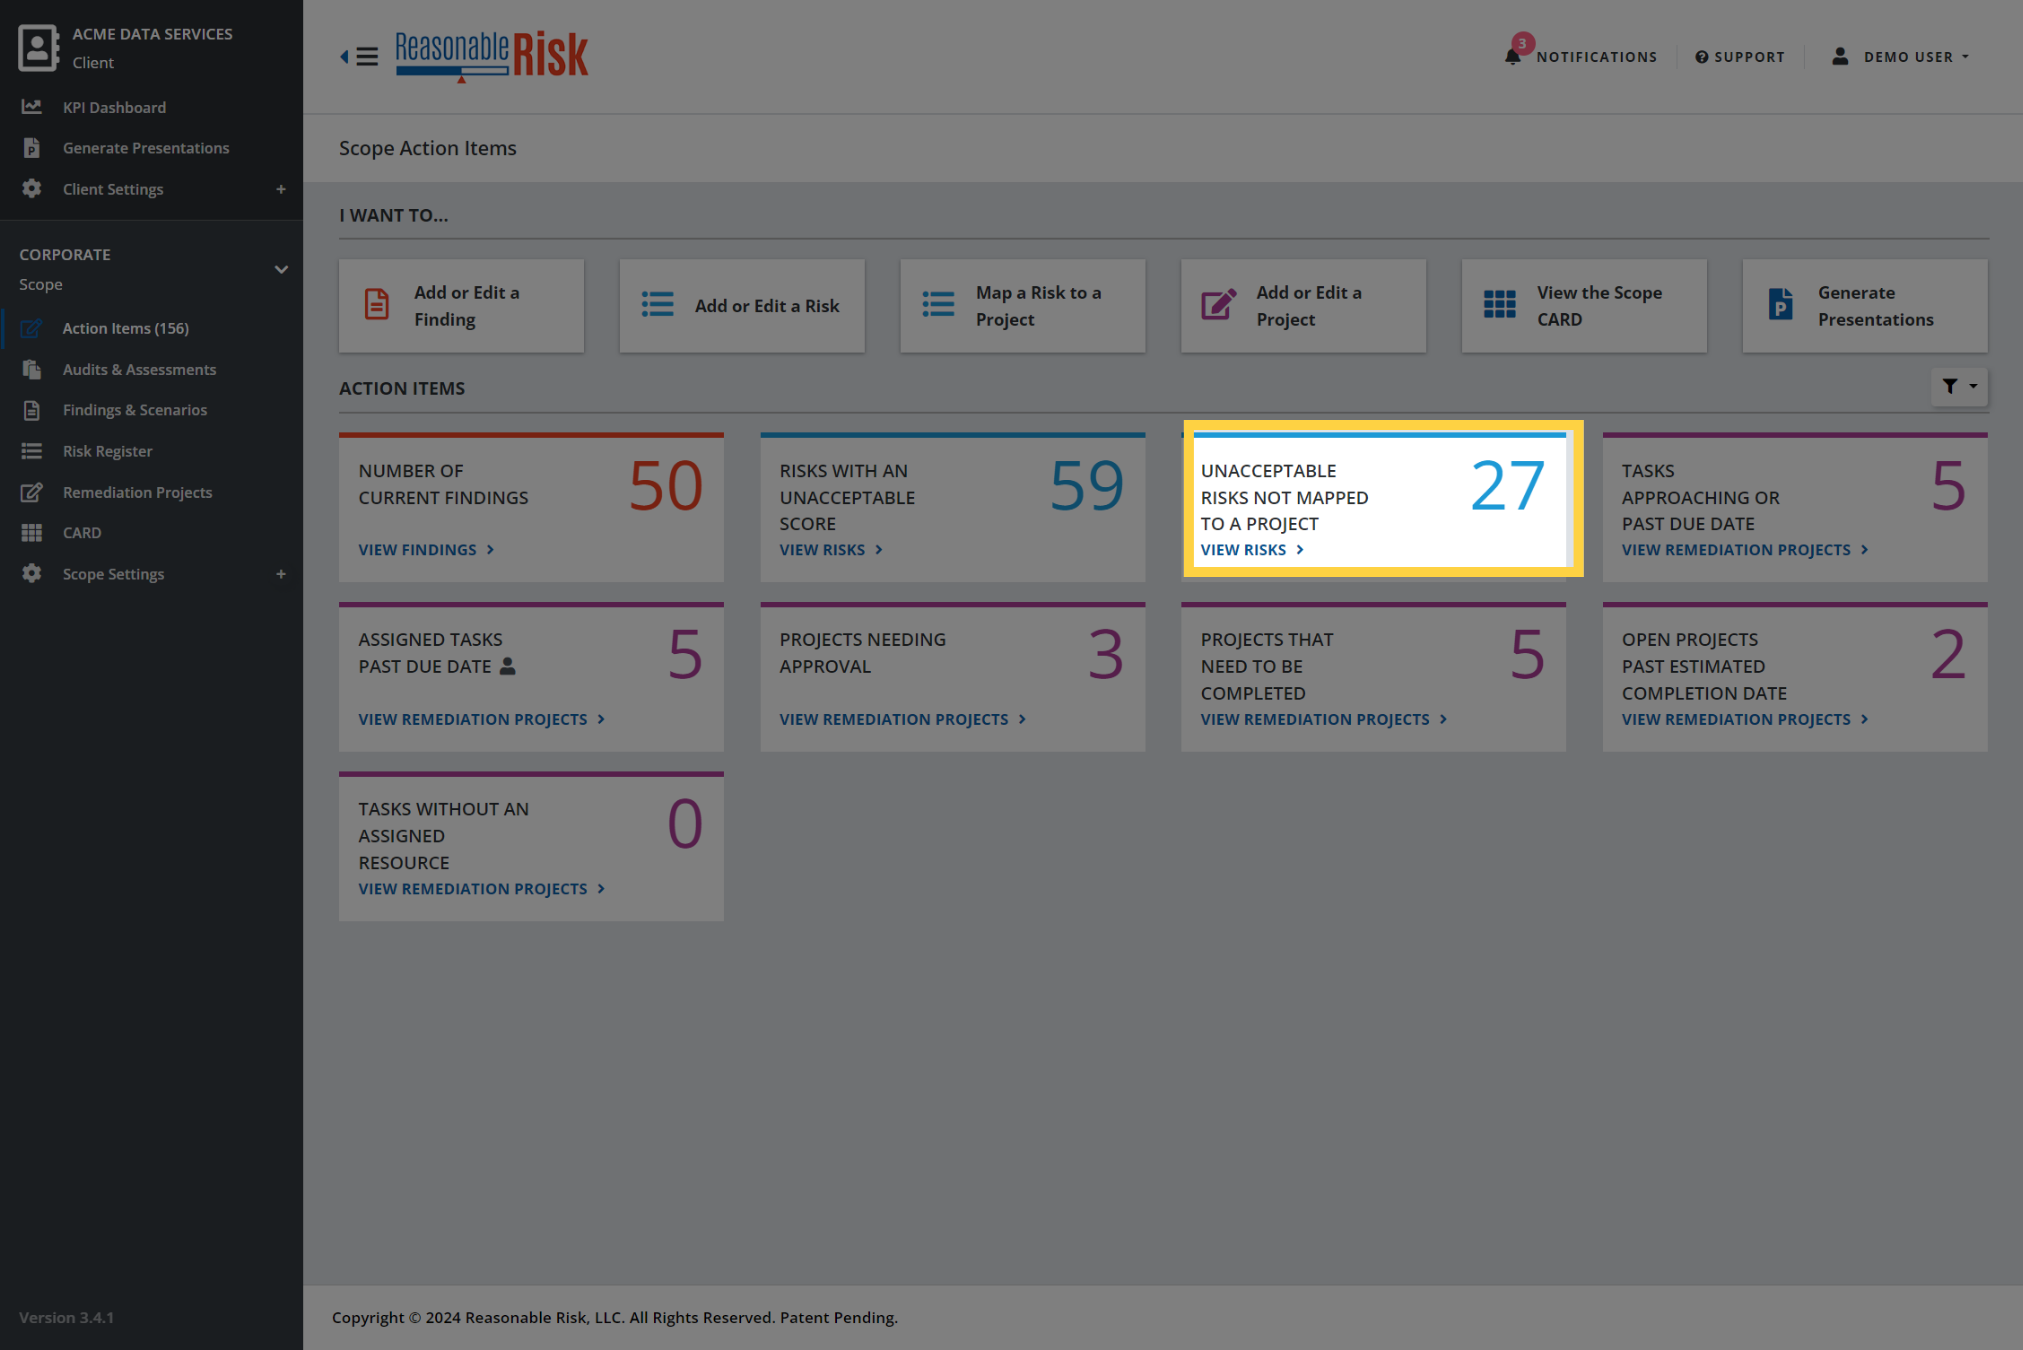Click the ACME Data Services contact icon

(x=38, y=47)
